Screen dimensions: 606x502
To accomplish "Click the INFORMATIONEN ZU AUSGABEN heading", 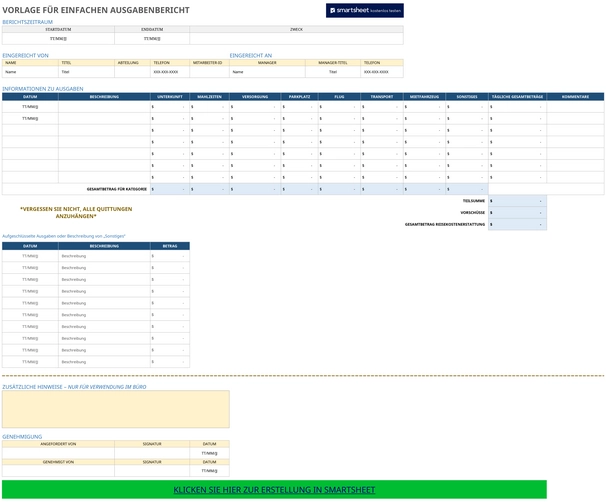I will coord(43,89).
